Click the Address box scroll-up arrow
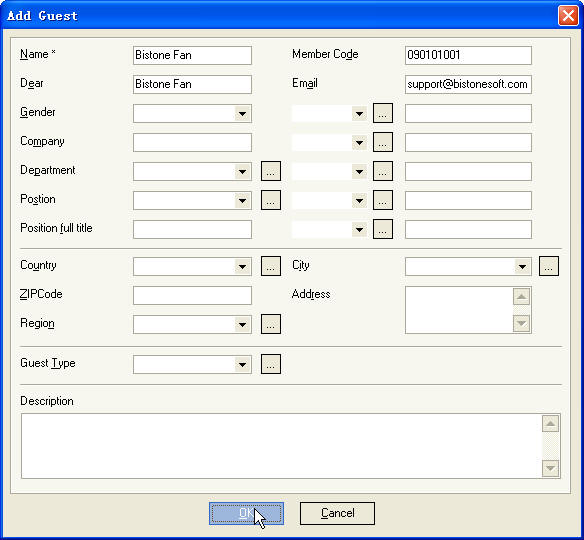The image size is (584, 540). [521, 297]
